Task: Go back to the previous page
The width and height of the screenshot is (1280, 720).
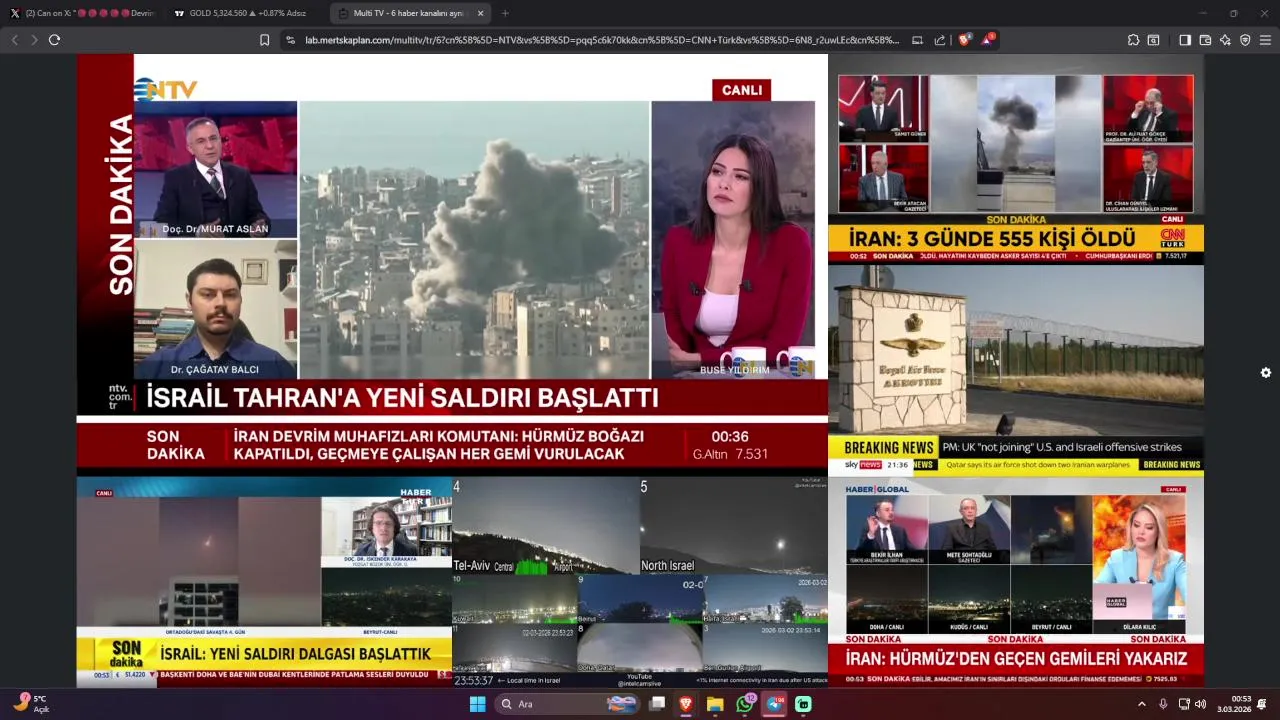Action: [x=14, y=40]
